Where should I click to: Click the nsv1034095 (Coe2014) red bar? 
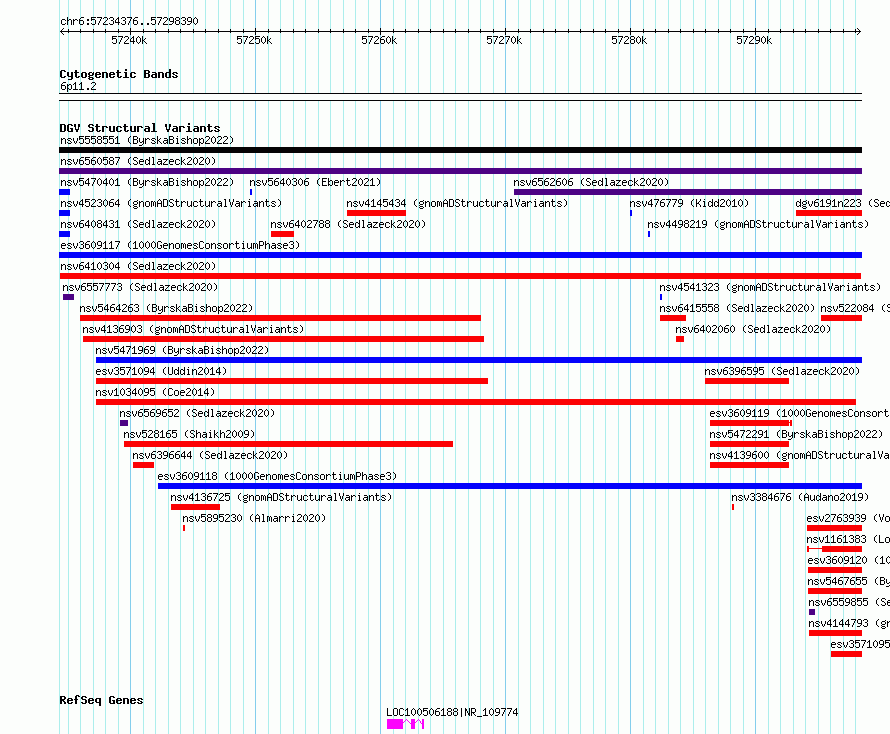[476, 402]
